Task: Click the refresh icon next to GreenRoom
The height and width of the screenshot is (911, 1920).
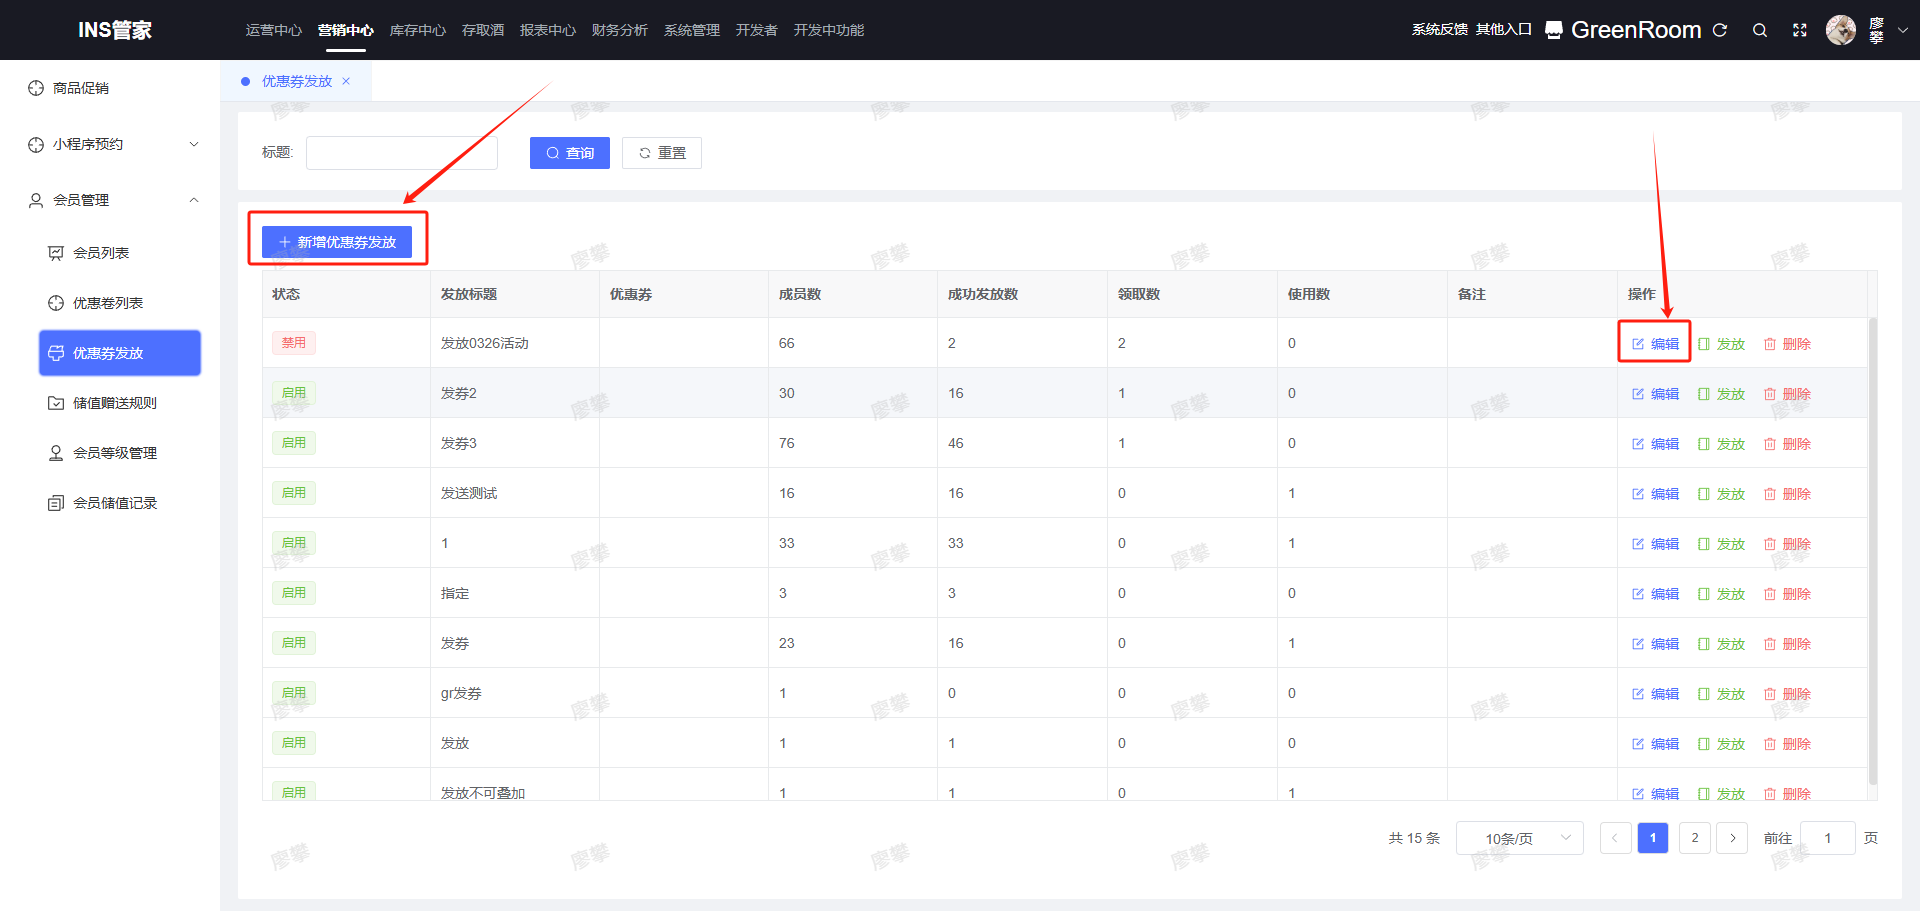Action: [1720, 30]
